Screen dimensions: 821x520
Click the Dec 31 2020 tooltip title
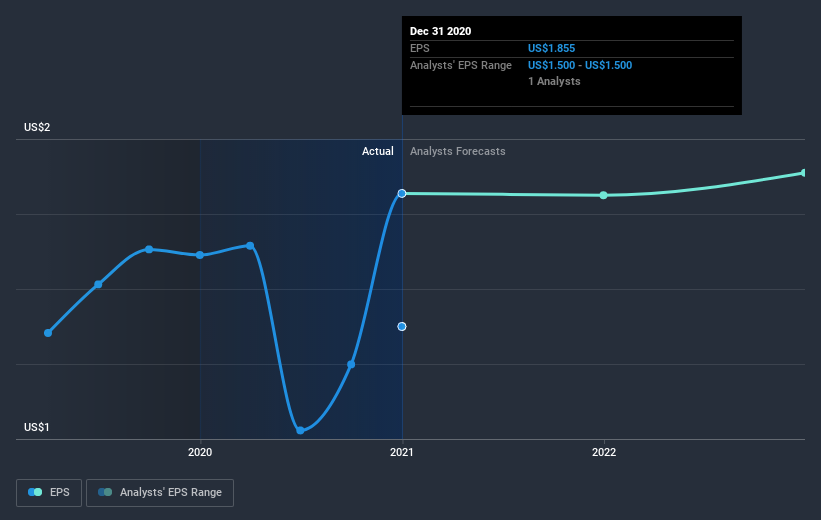[440, 31]
